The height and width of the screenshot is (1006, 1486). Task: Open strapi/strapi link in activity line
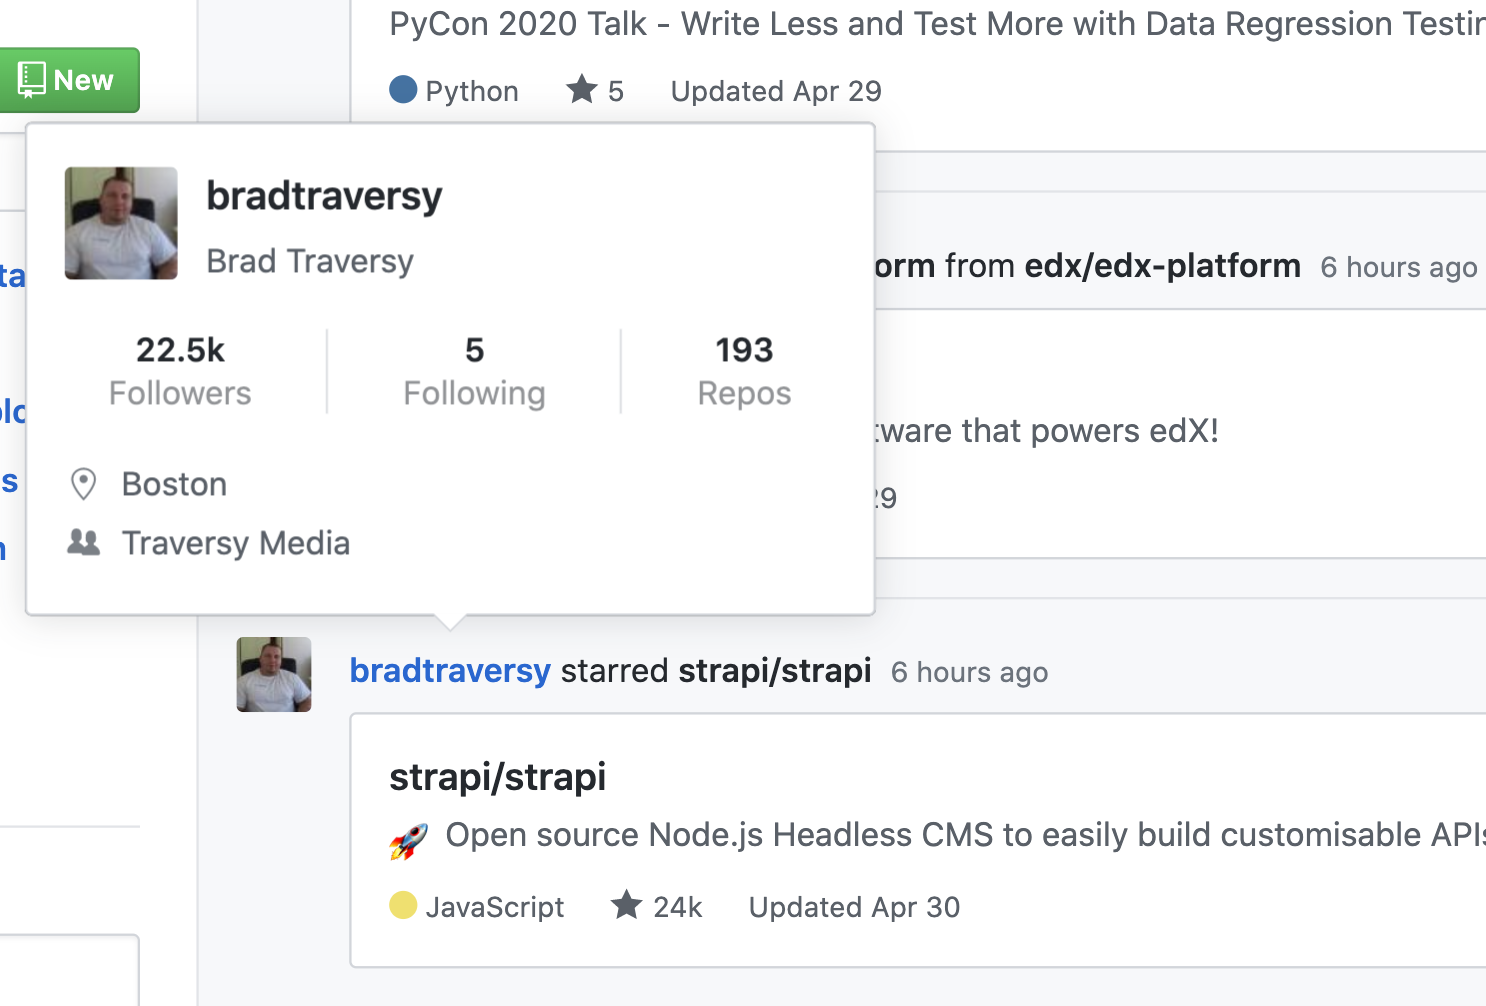click(774, 671)
